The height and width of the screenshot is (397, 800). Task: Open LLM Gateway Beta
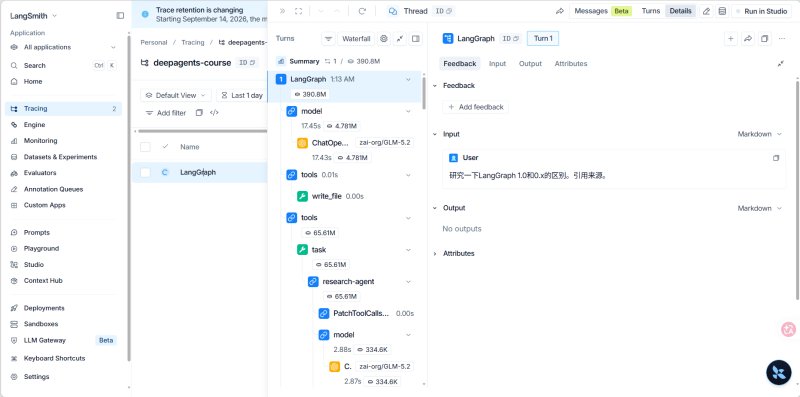pos(63,340)
